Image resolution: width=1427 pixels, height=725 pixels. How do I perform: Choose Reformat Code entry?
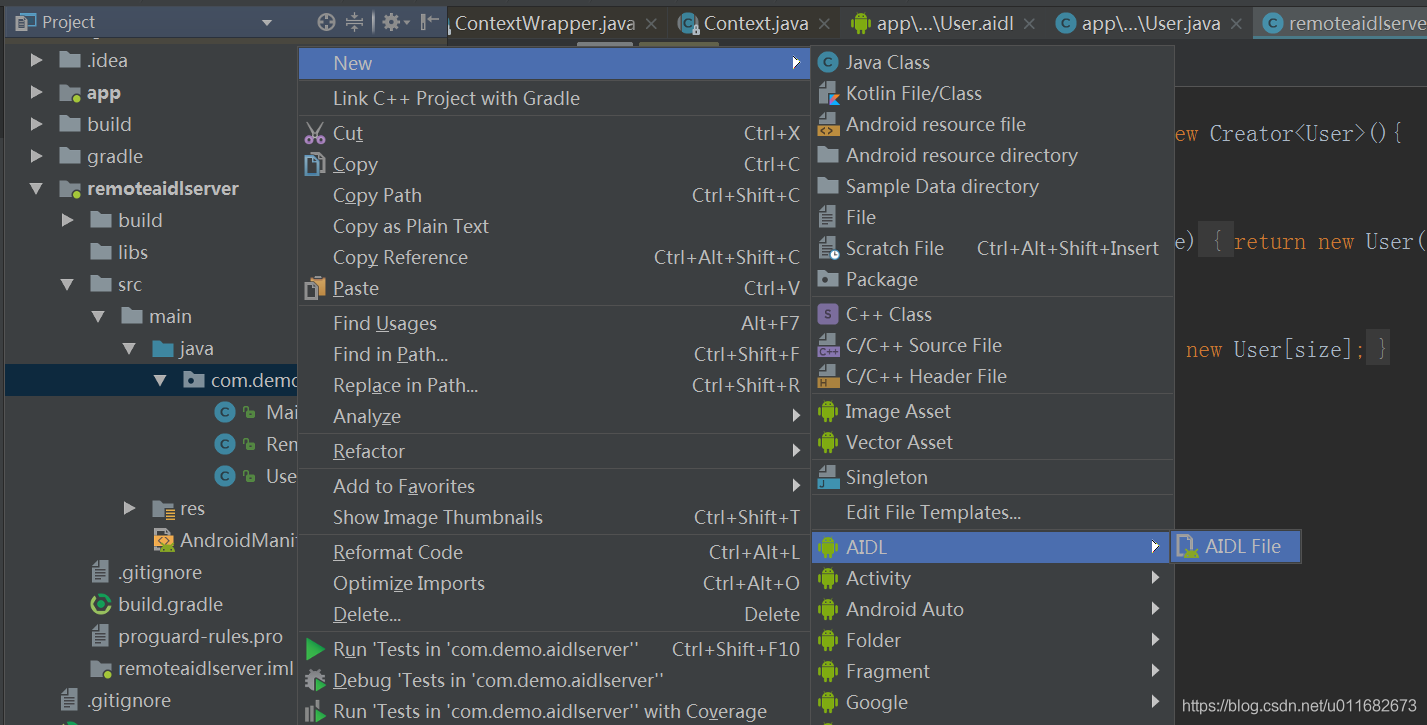[x=555, y=552]
